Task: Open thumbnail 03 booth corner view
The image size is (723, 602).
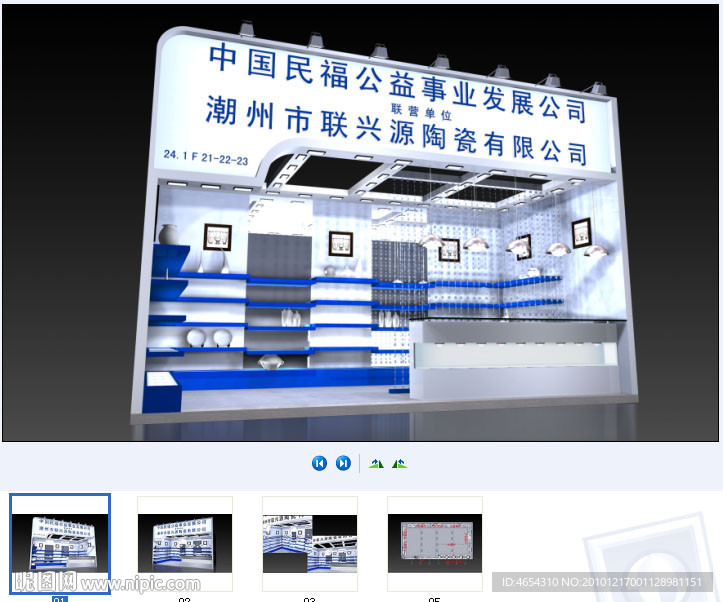Action: pos(310,543)
